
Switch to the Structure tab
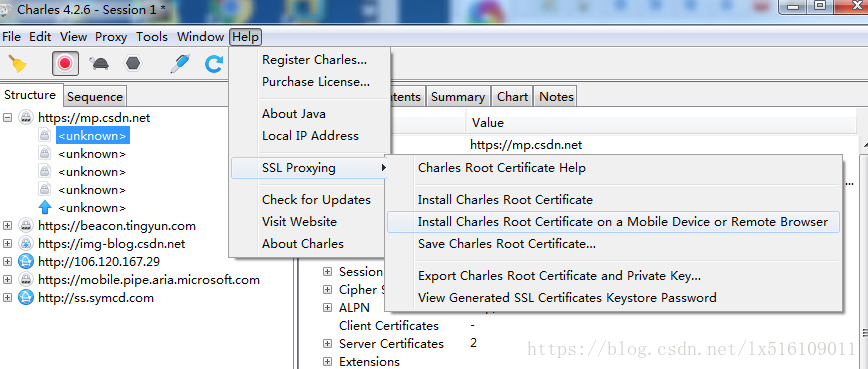tap(31, 95)
